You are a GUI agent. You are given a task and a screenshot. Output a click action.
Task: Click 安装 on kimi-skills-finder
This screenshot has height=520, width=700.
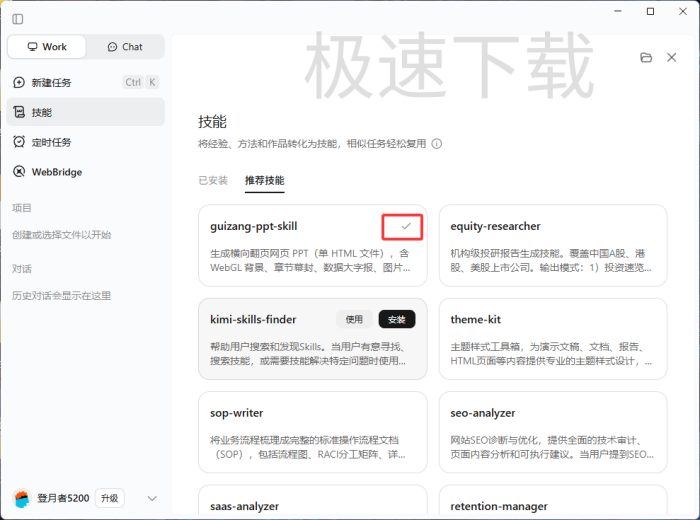[x=396, y=320]
